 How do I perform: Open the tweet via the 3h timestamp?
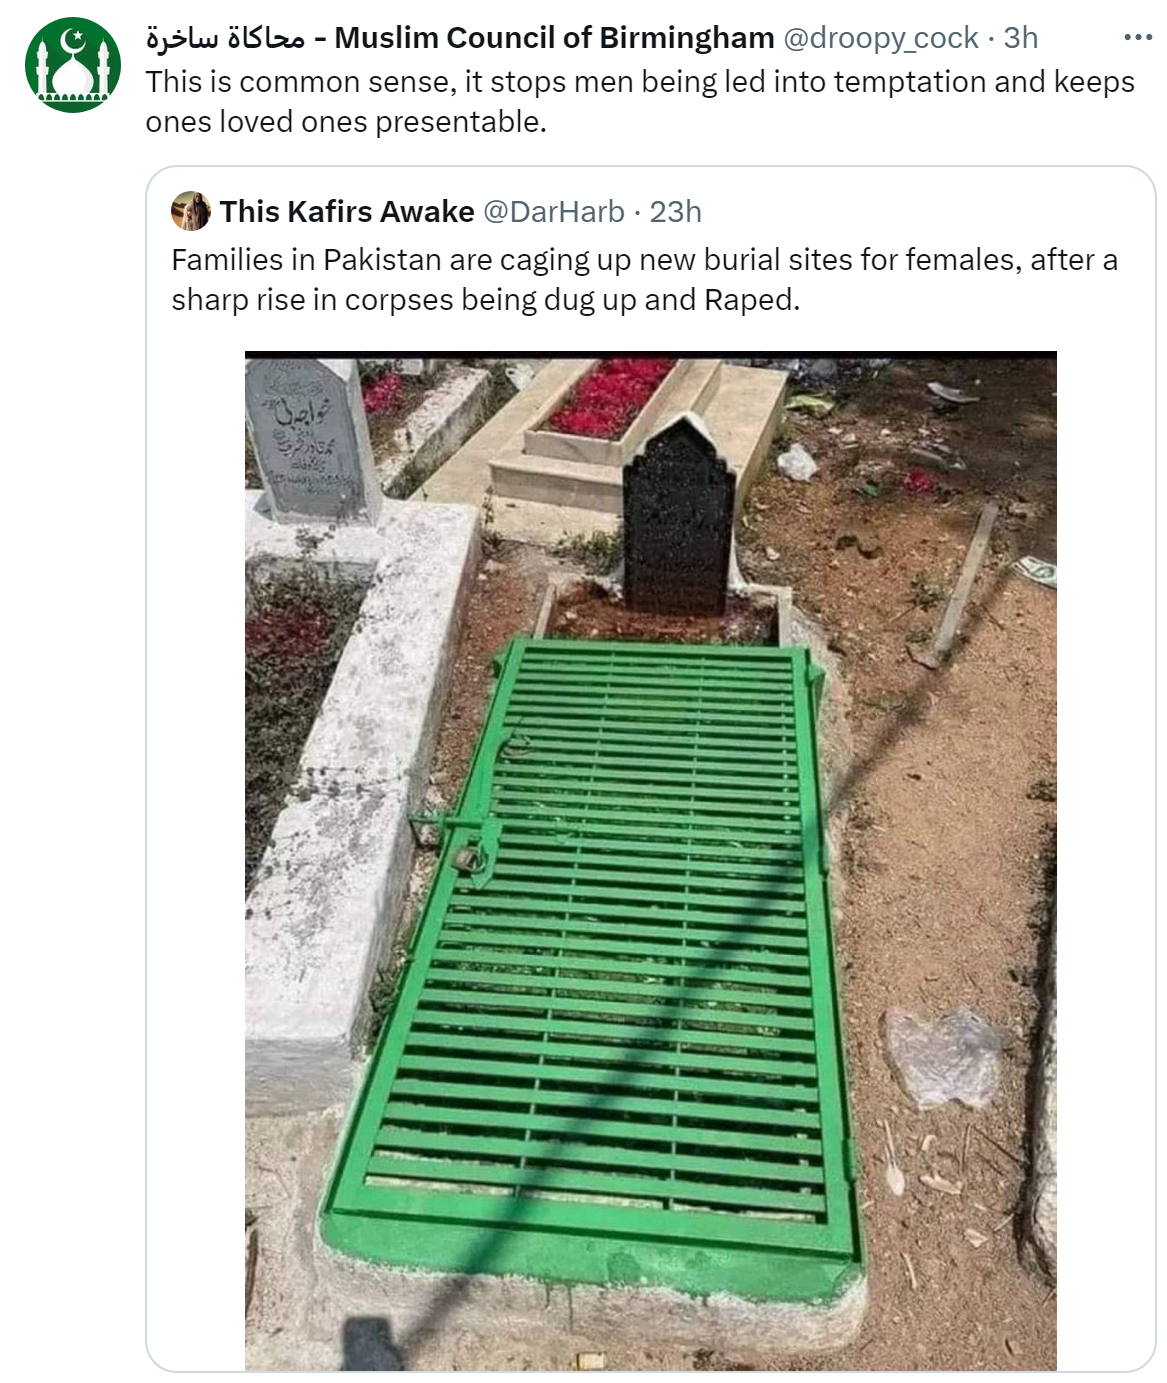pos(1021,38)
